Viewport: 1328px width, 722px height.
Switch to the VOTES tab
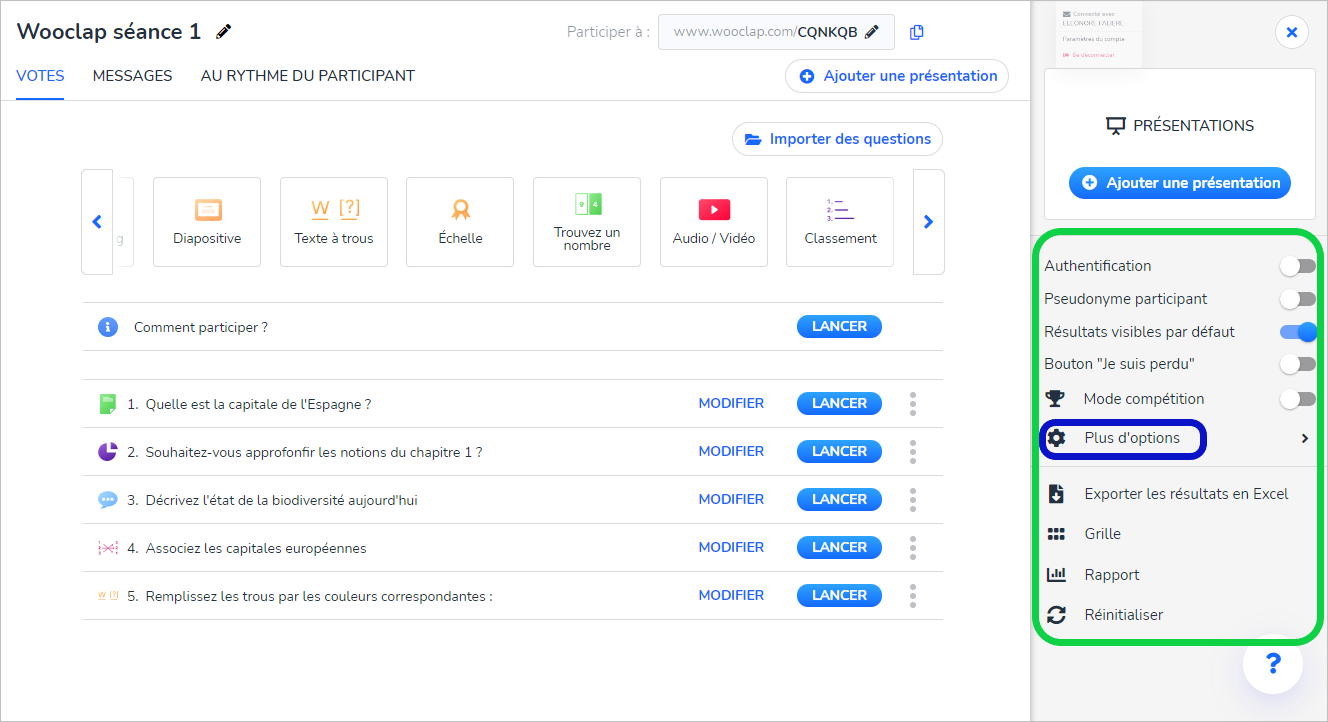(x=40, y=76)
